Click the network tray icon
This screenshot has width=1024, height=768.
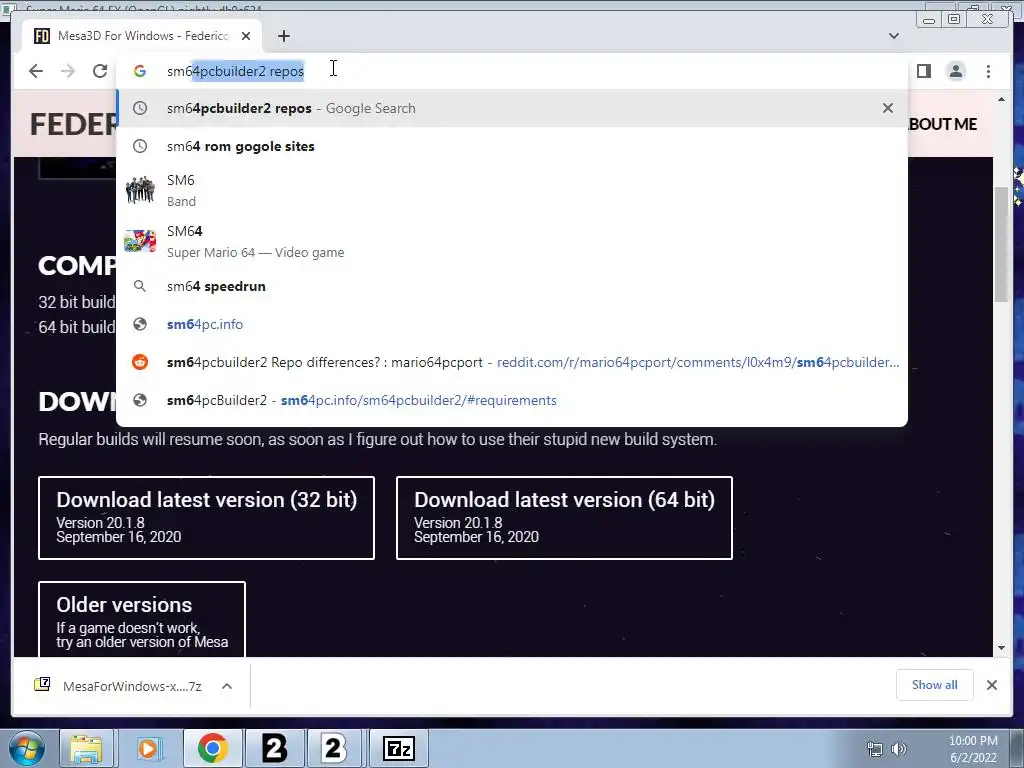pyautogui.click(x=874, y=749)
